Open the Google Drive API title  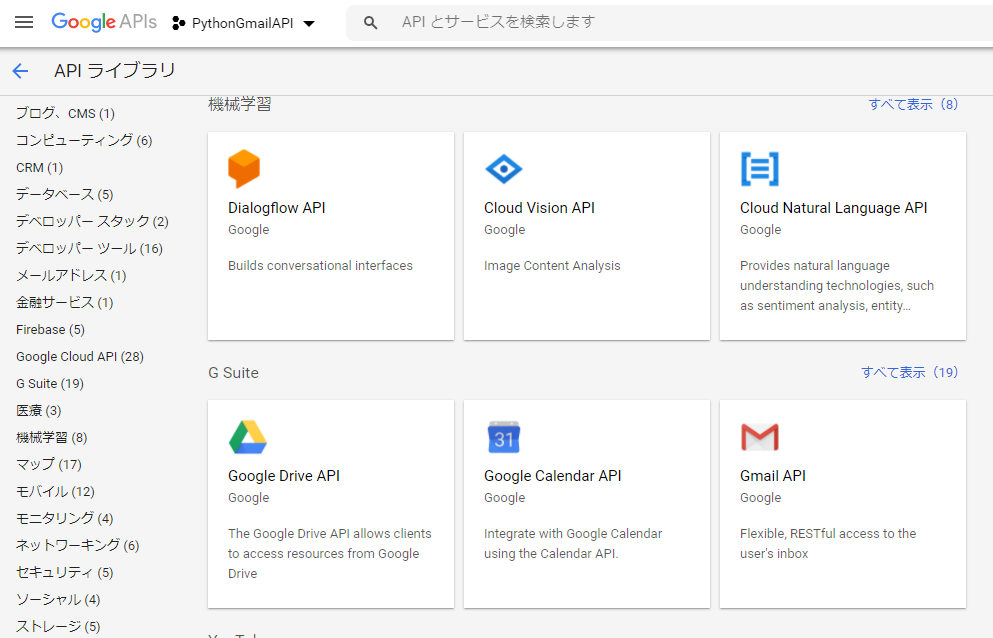tap(284, 476)
